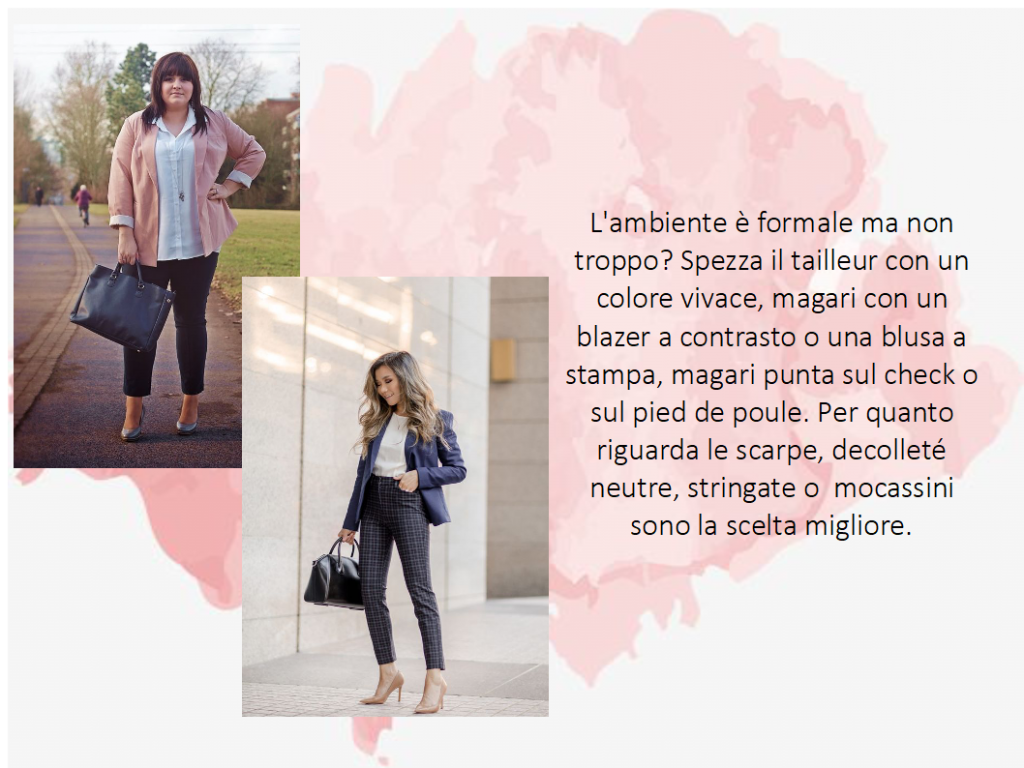Click the black handbag in the park photo
Viewport: 1024px width, 768px height.
pos(122,307)
